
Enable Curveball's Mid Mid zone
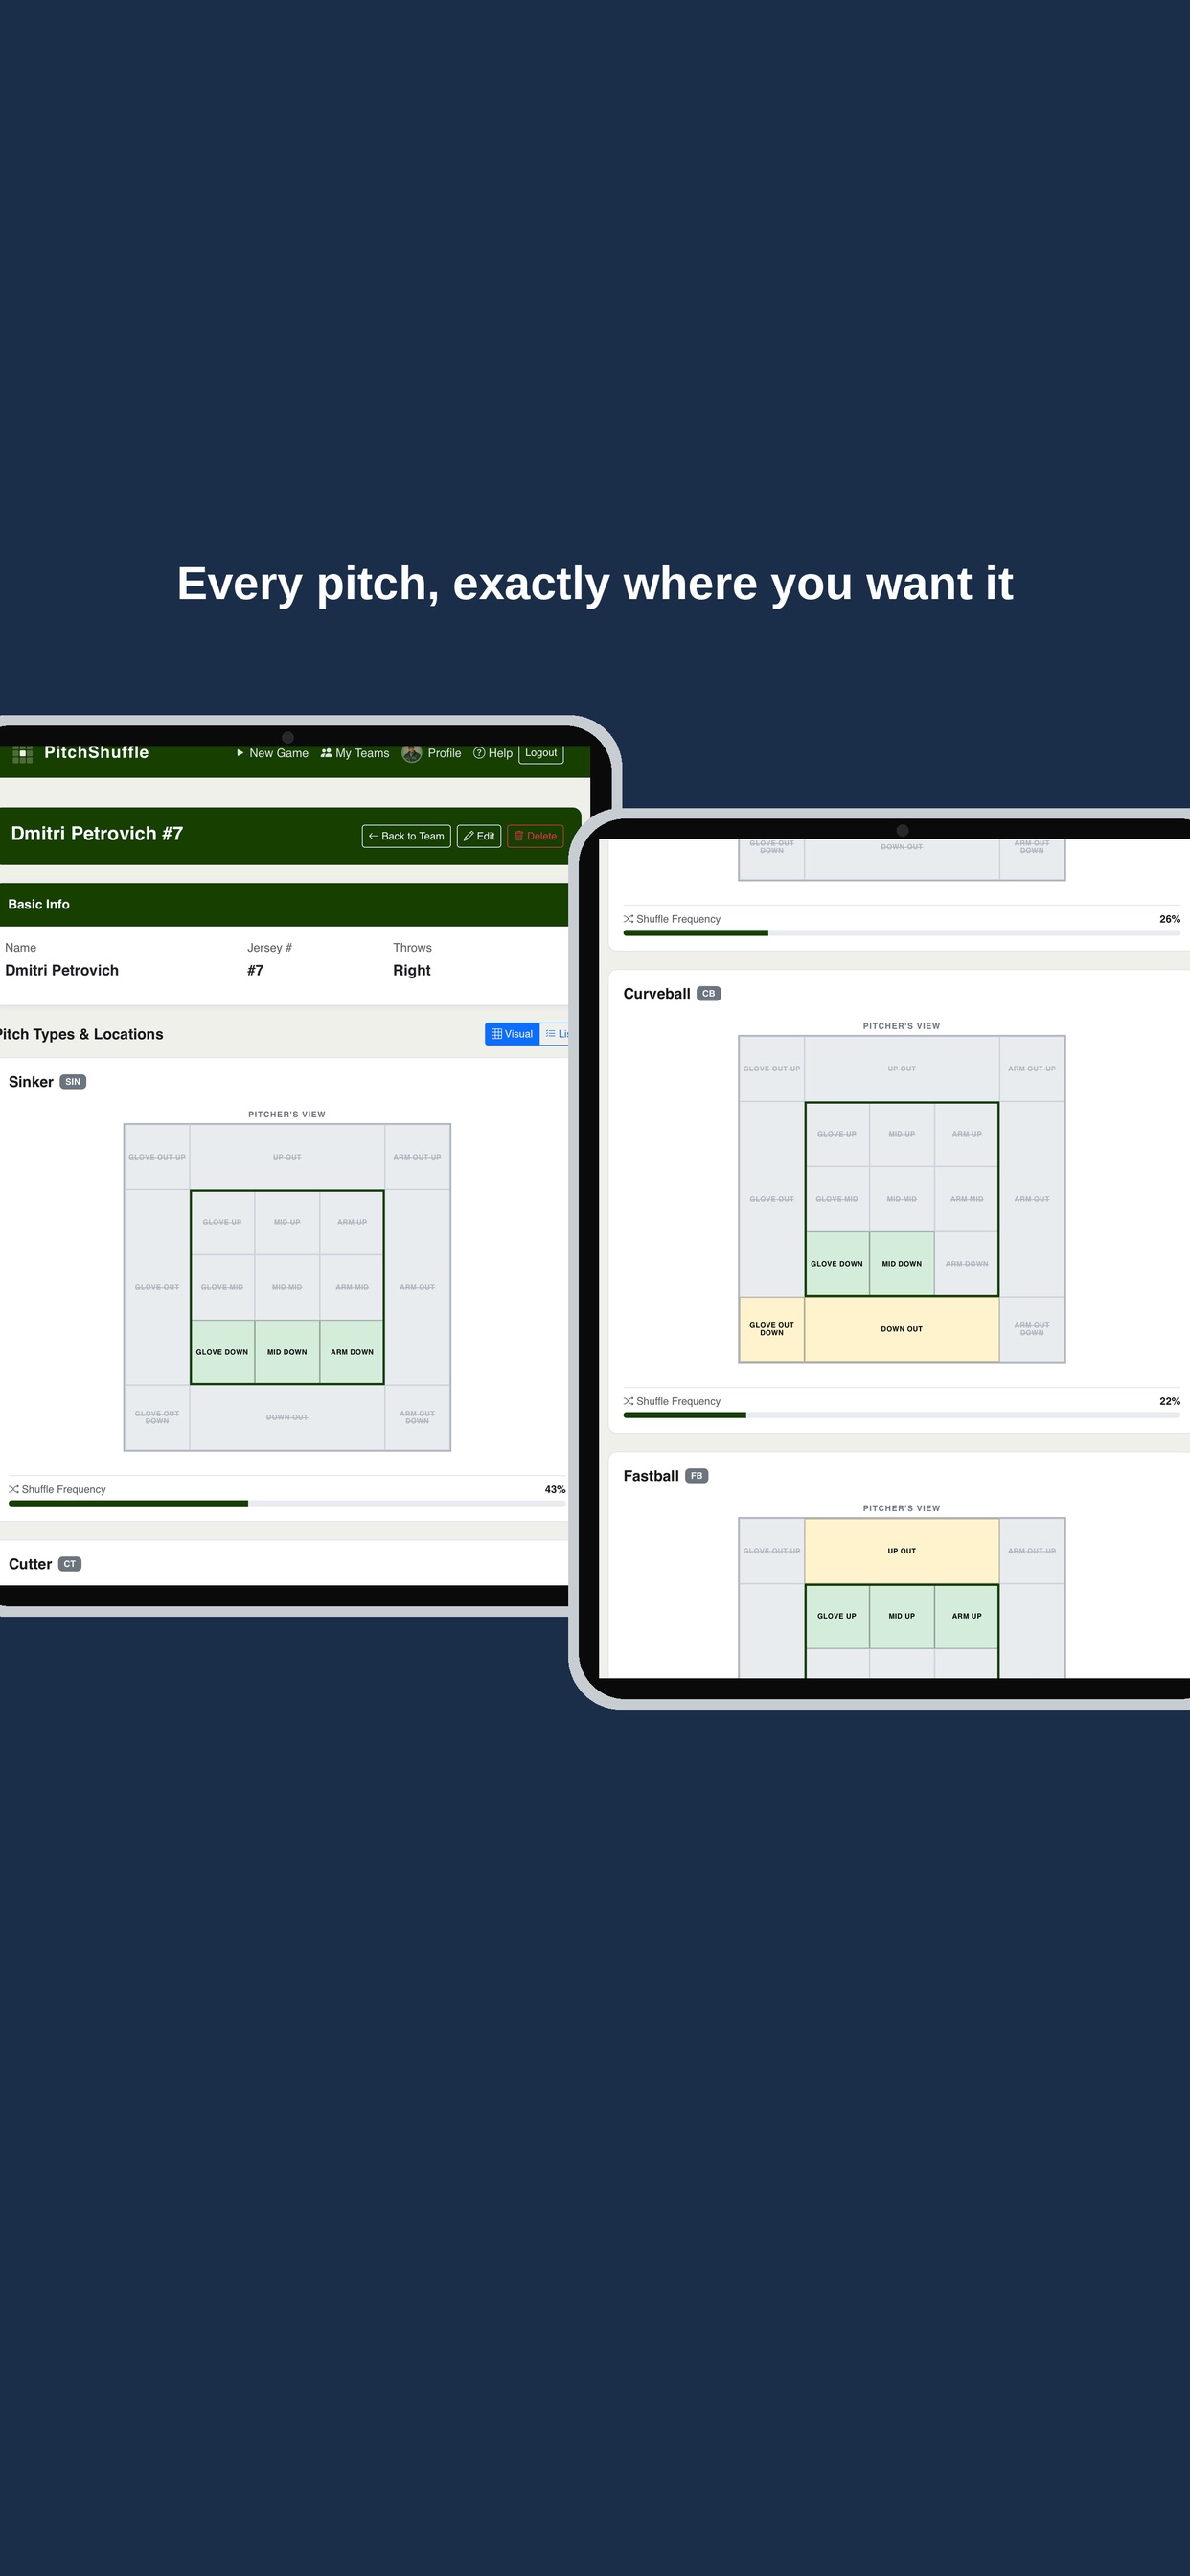902,1199
